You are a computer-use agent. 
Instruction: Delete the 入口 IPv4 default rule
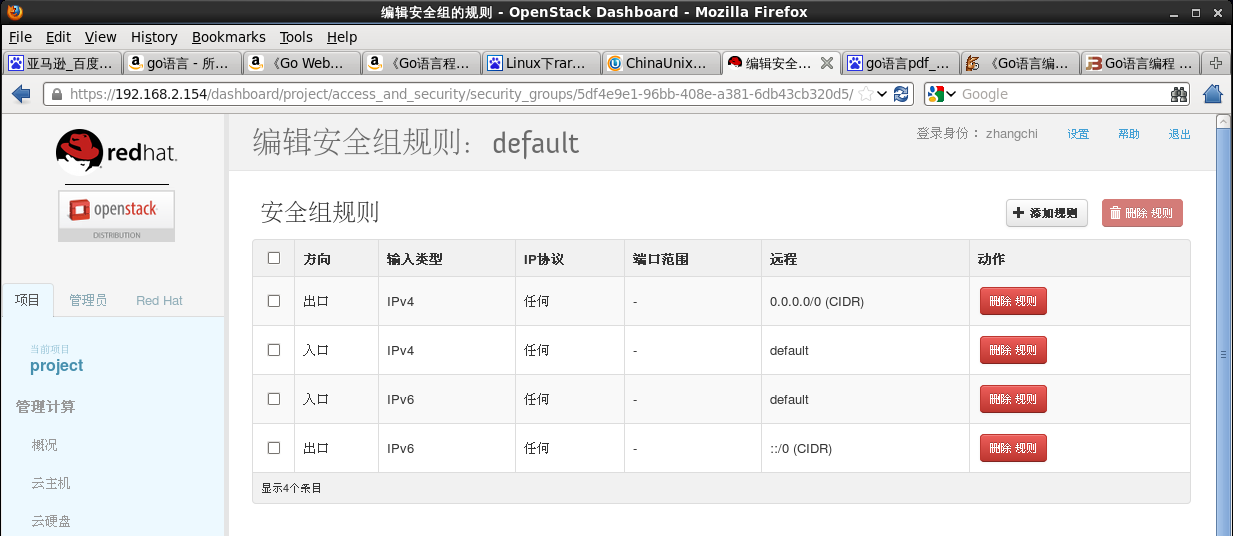point(1013,350)
